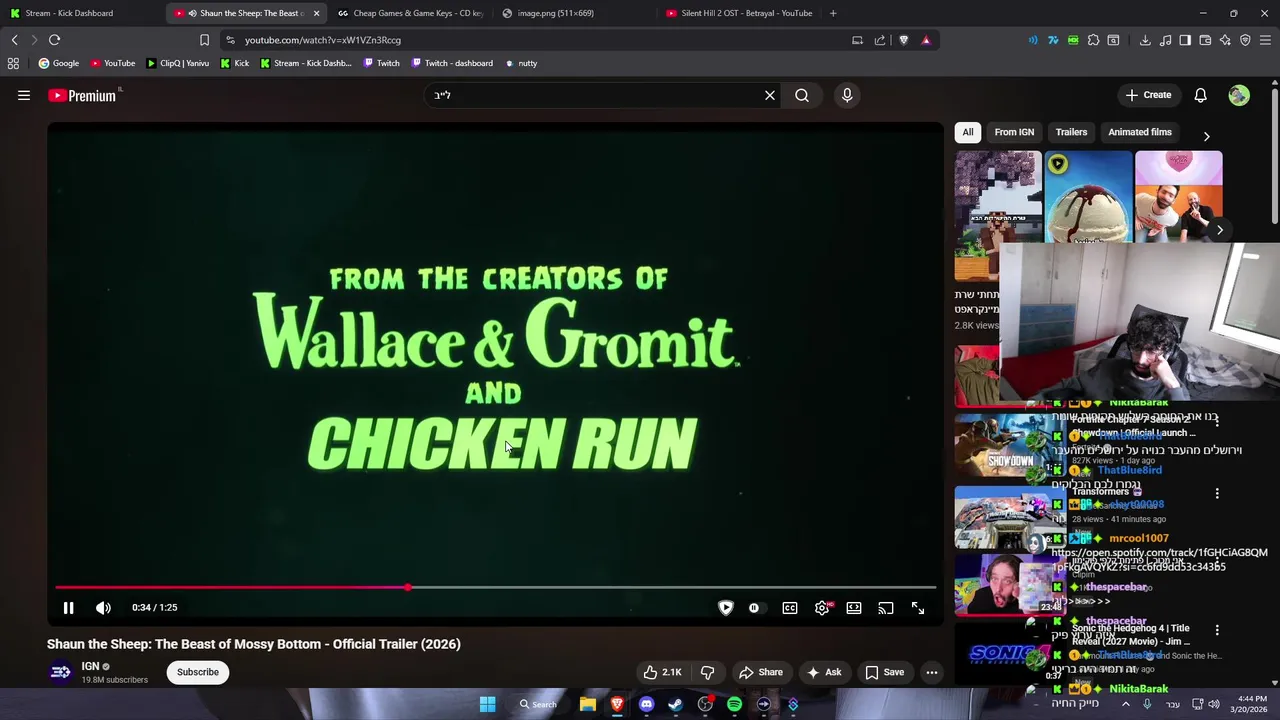Open options menu for Transformers video
The width and height of the screenshot is (1280, 720).
1217,493
